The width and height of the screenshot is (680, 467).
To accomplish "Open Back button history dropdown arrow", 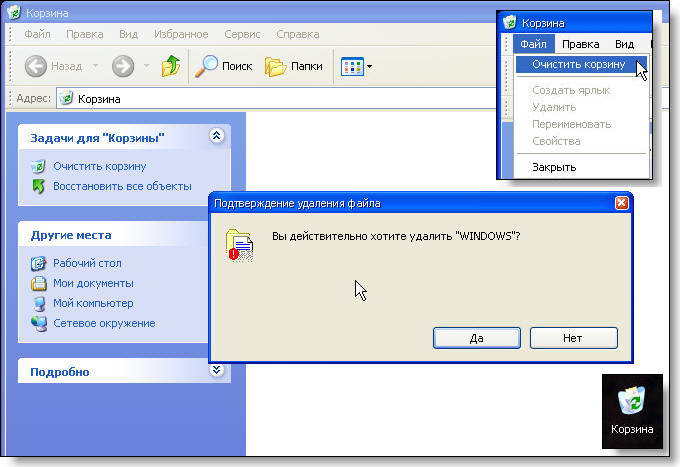I will click(x=96, y=66).
